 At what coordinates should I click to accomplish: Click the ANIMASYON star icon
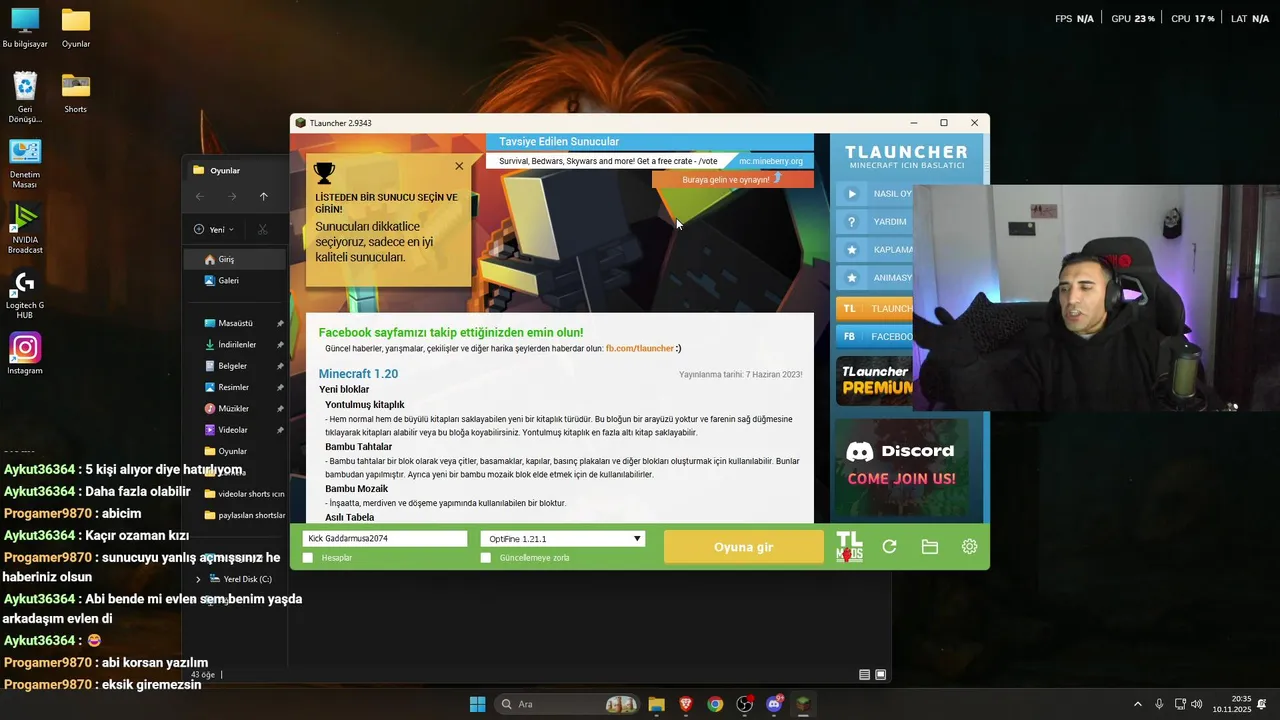pyautogui.click(x=852, y=278)
